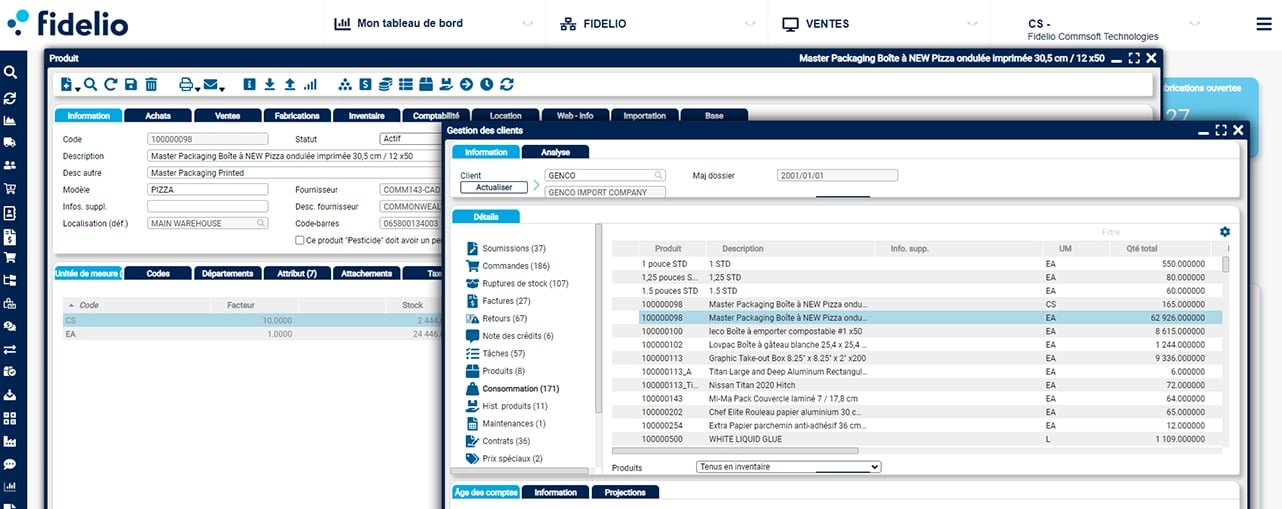Click the empty Infos. suppl. field
Image resolution: width=1282 pixels, height=509 pixels.
208,206
